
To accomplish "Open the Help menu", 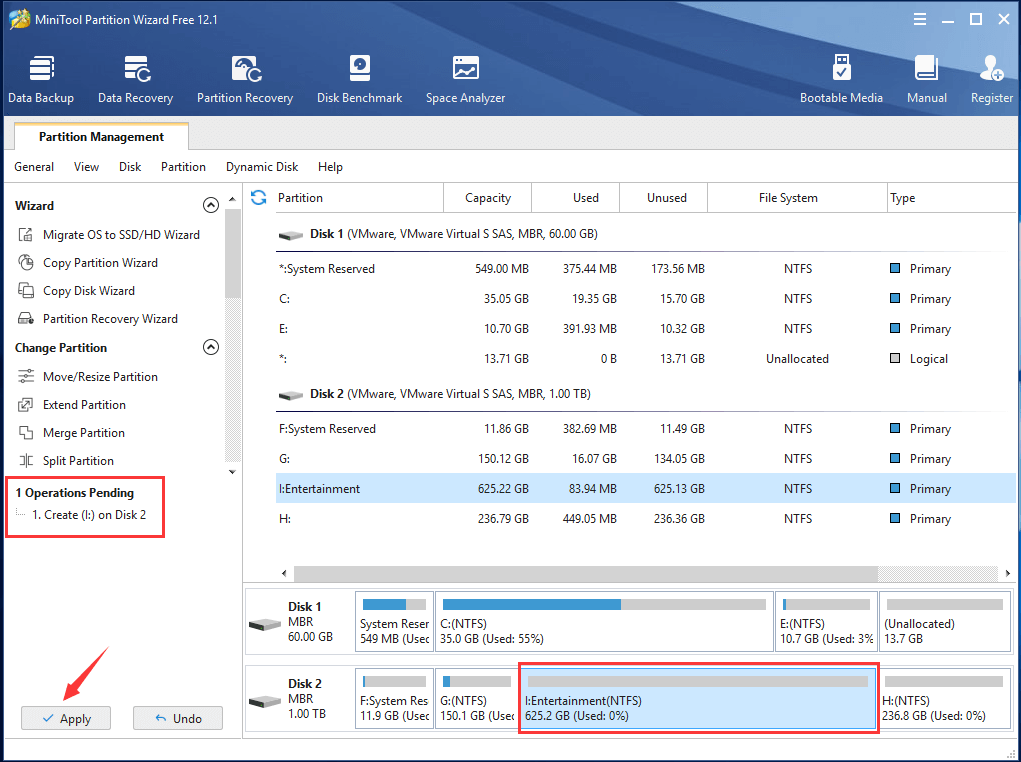I will pyautogui.click(x=330, y=167).
